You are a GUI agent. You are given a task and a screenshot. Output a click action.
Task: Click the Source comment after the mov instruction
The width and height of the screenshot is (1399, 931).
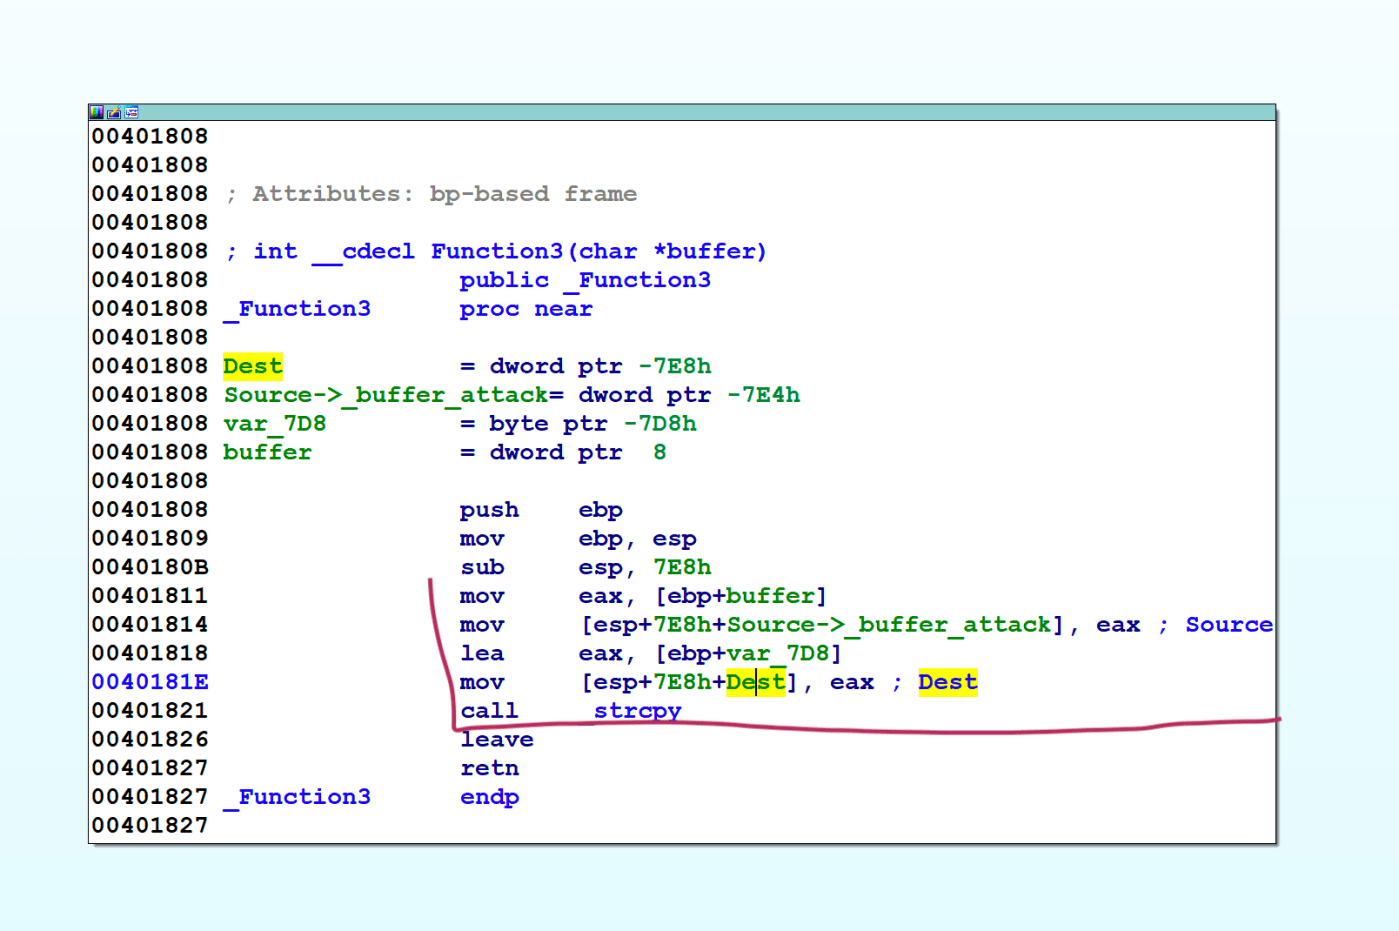(1228, 625)
